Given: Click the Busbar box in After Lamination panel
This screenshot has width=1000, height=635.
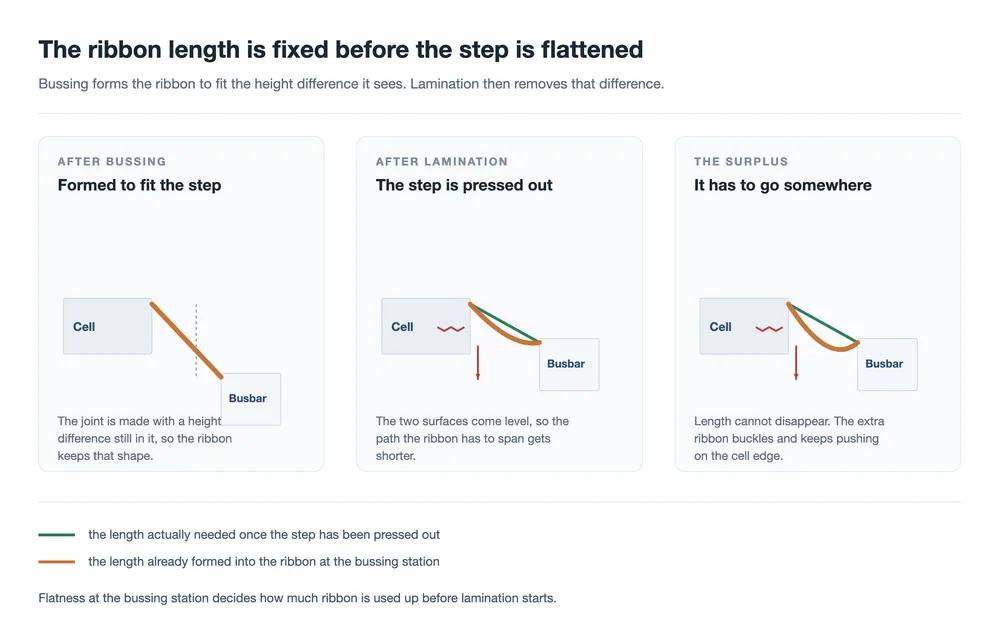Looking at the screenshot, I should click(x=569, y=364).
